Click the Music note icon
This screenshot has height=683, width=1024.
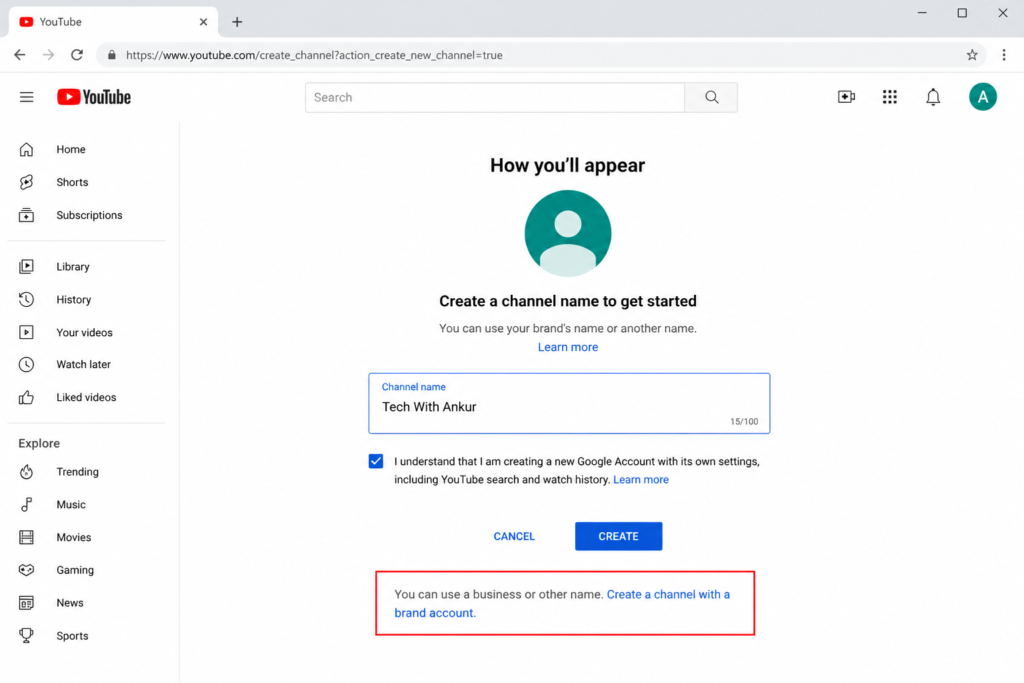[26, 504]
